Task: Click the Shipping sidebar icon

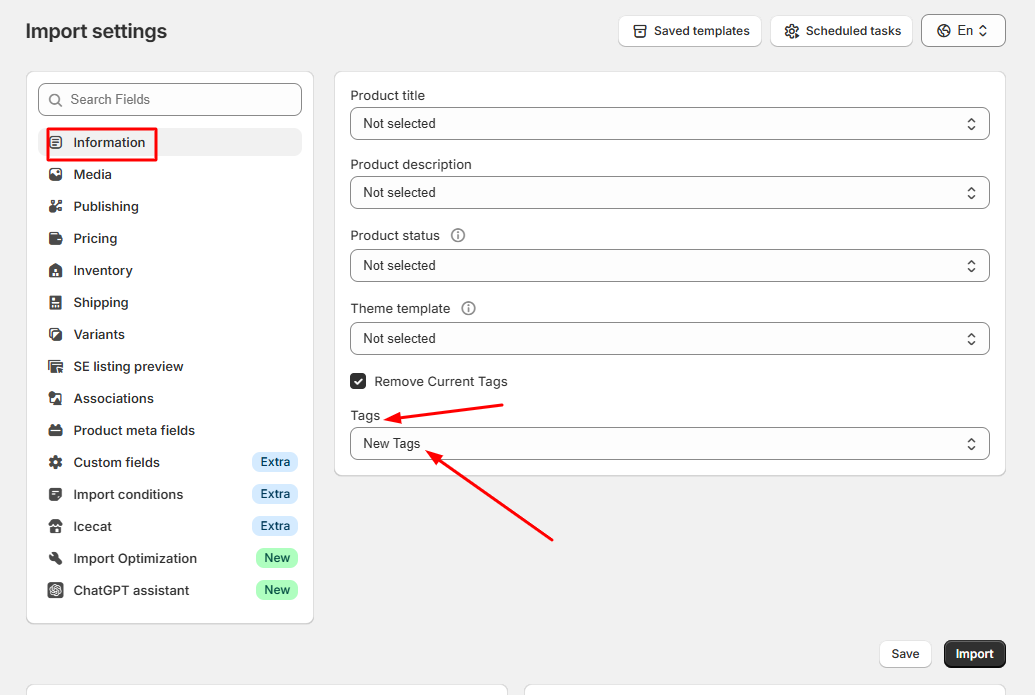Action: click(56, 302)
